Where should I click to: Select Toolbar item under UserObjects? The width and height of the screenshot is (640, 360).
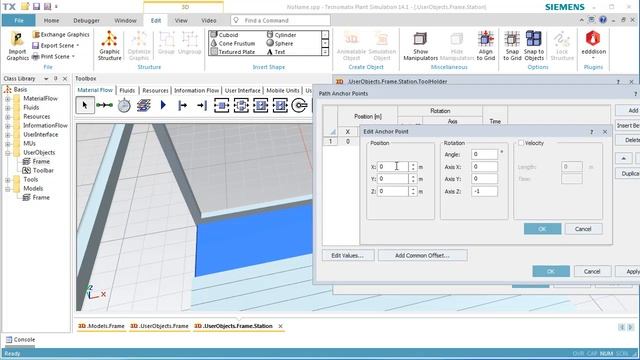click(38, 171)
